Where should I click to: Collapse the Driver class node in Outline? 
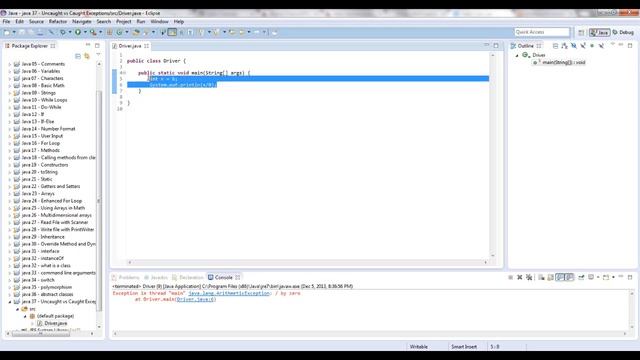(x=517, y=55)
